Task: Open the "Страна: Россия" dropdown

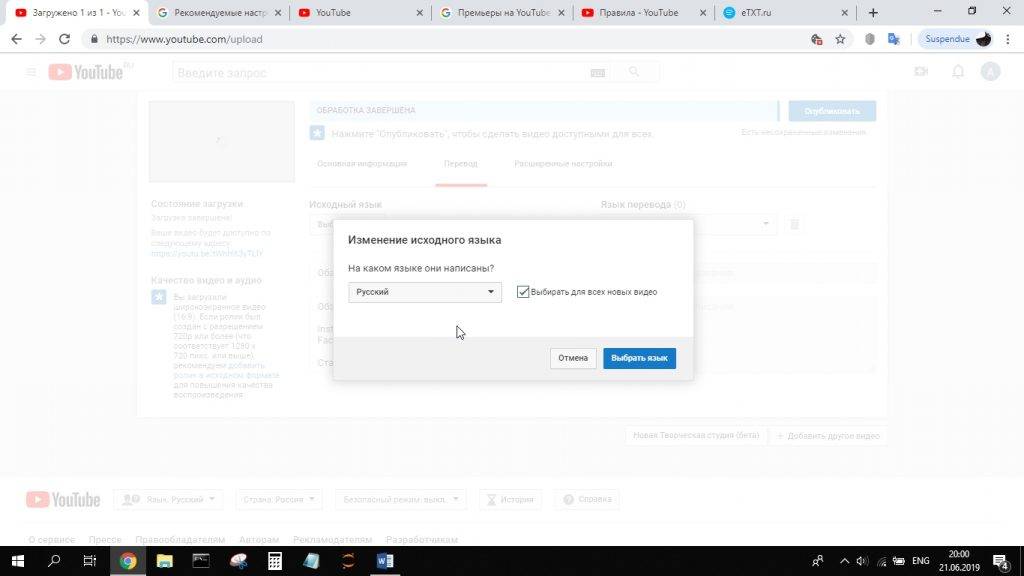Action: 279,499
